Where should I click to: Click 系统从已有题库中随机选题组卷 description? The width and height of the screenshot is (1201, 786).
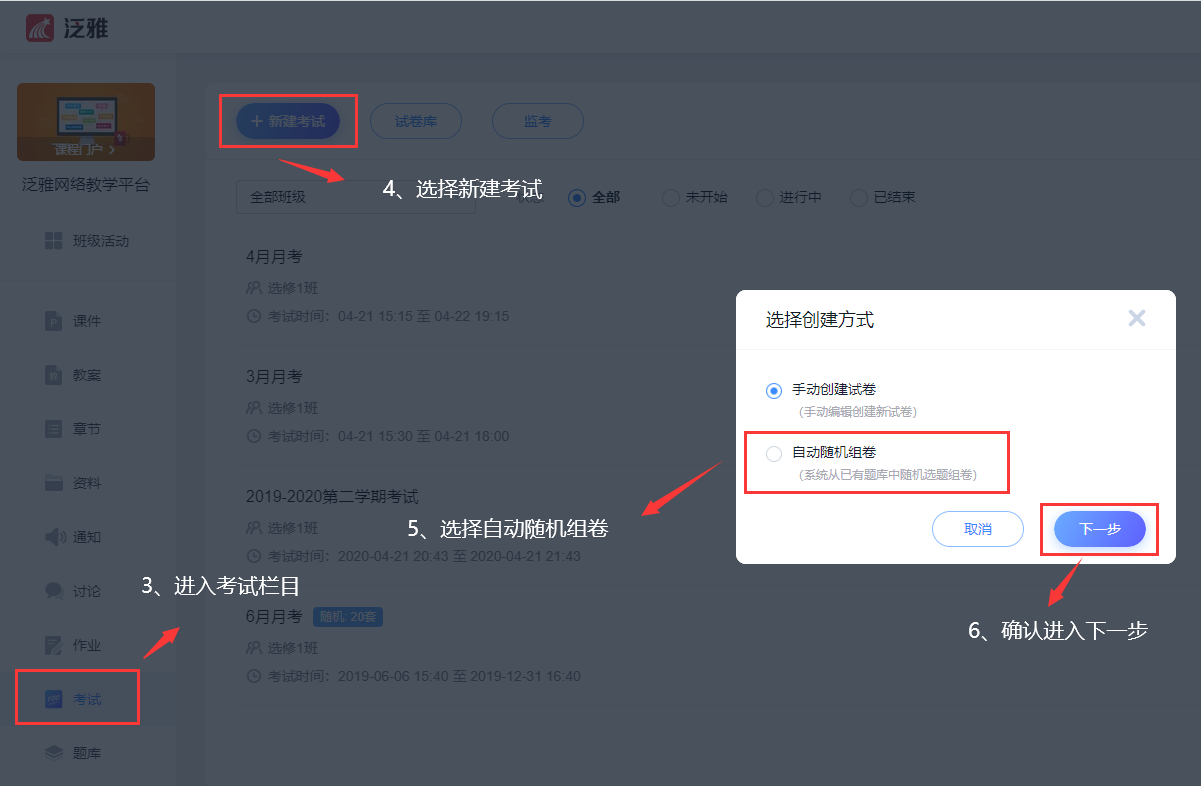point(887,475)
